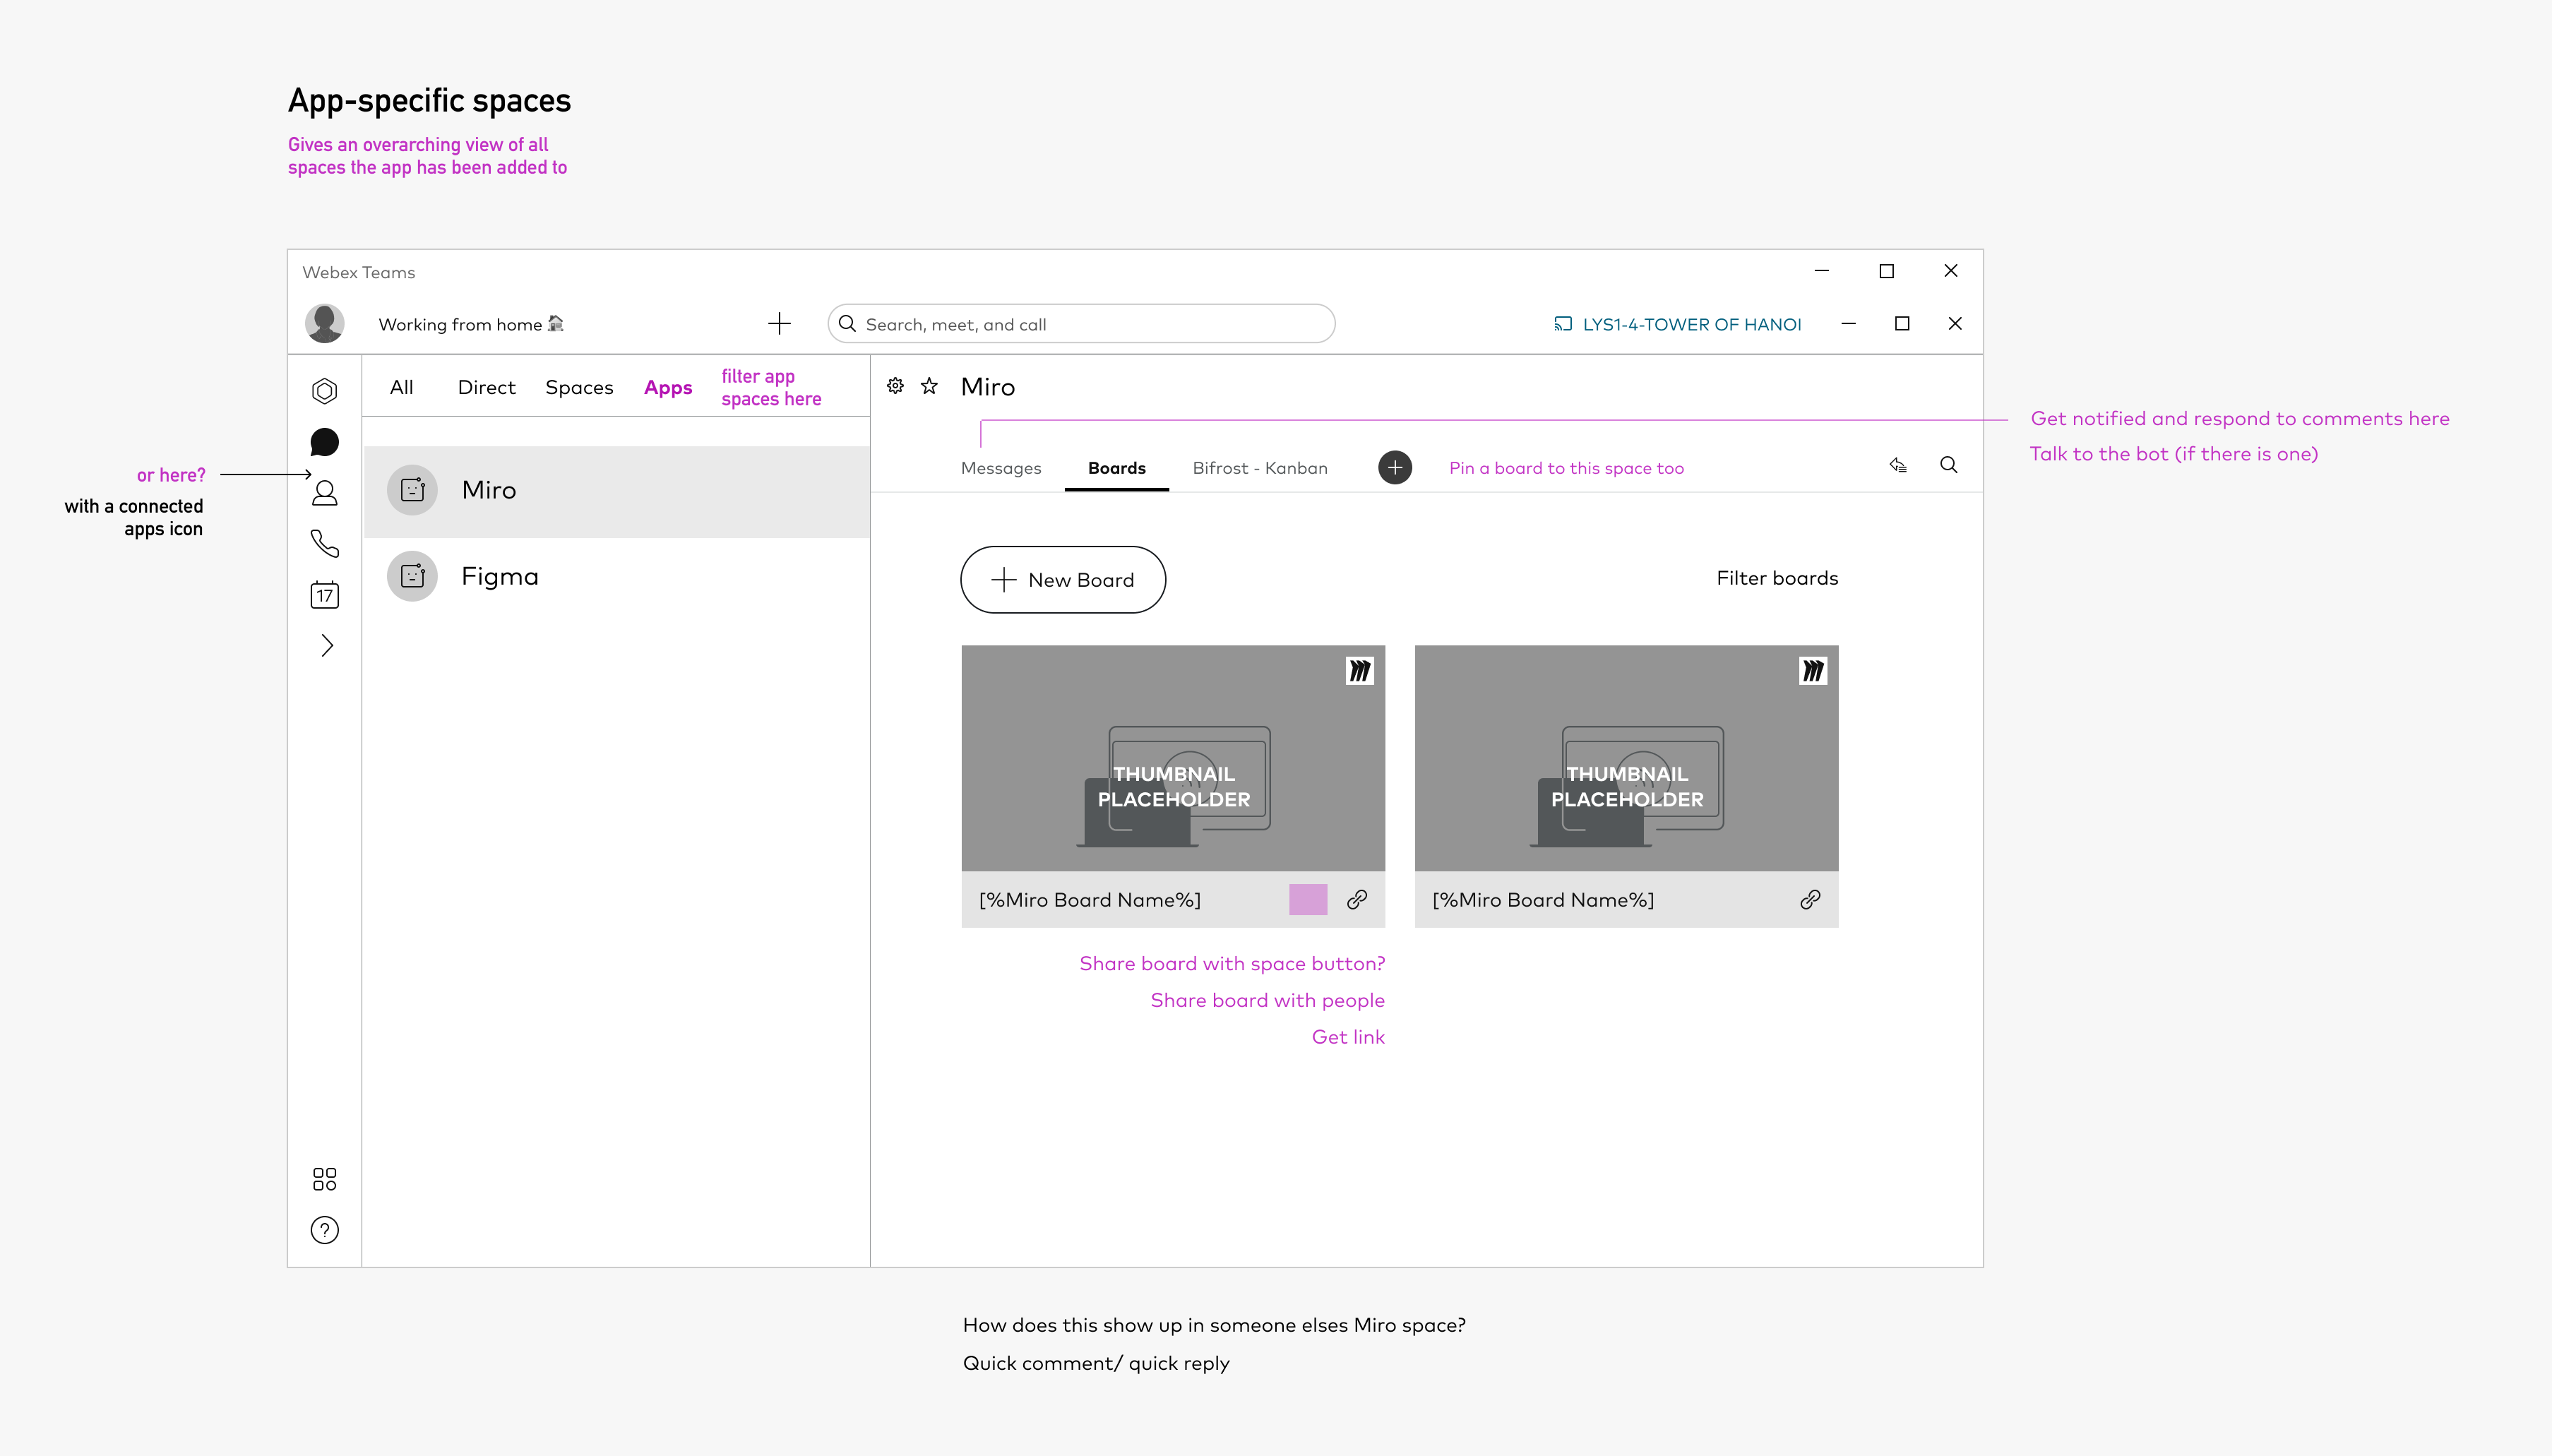Open the apps grid icon in sidebar
The height and width of the screenshot is (1456, 2552).
[324, 1179]
